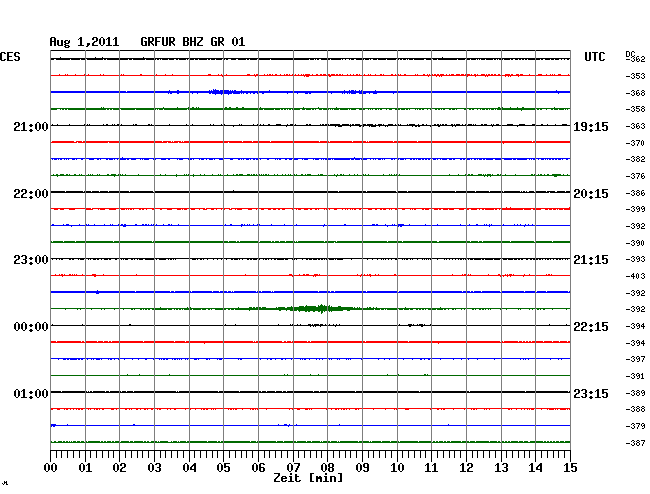
Task: Click the minute-axis tick label "05"
Action: [223, 468]
